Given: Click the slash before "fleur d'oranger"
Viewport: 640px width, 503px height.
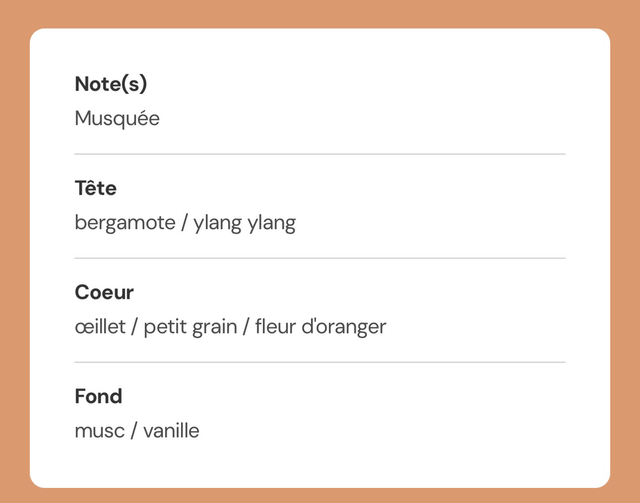Looking at the screenshot, I should pos(246,327).
